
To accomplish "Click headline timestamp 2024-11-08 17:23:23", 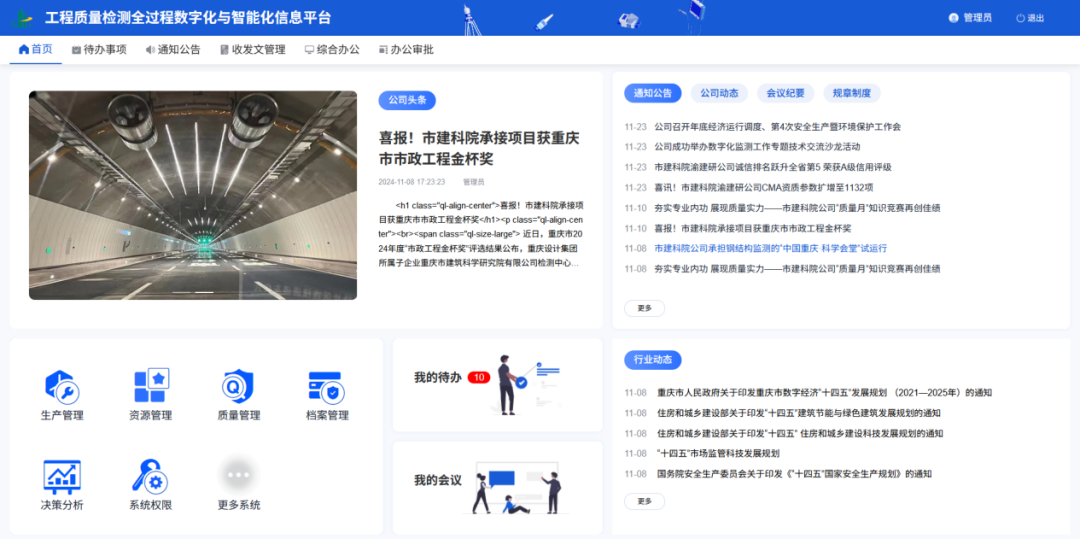I will coord(411,182).
